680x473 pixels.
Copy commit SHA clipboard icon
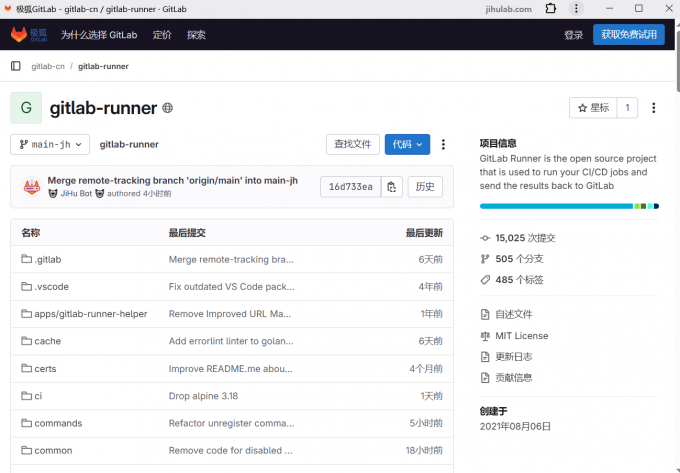392,187
